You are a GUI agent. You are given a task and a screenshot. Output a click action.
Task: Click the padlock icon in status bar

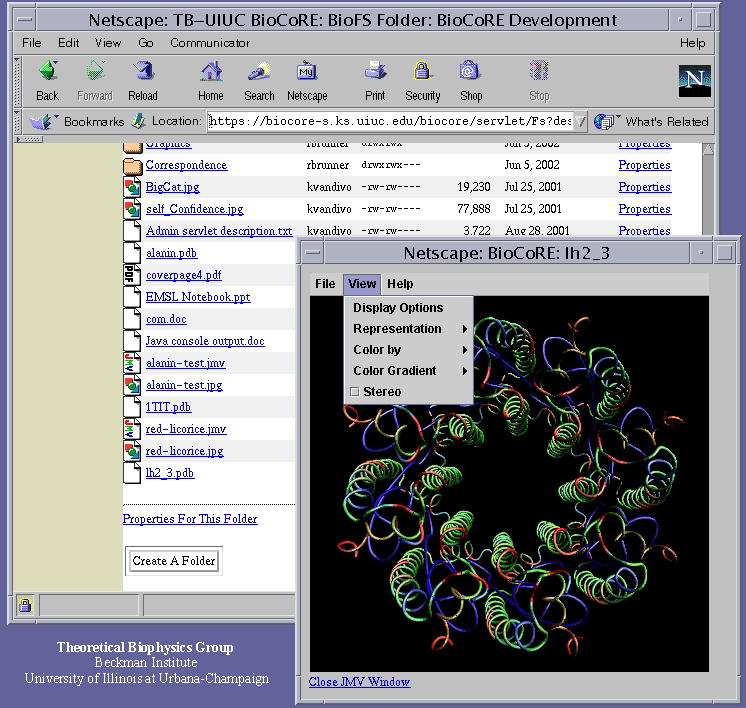[x=24, y=605]
